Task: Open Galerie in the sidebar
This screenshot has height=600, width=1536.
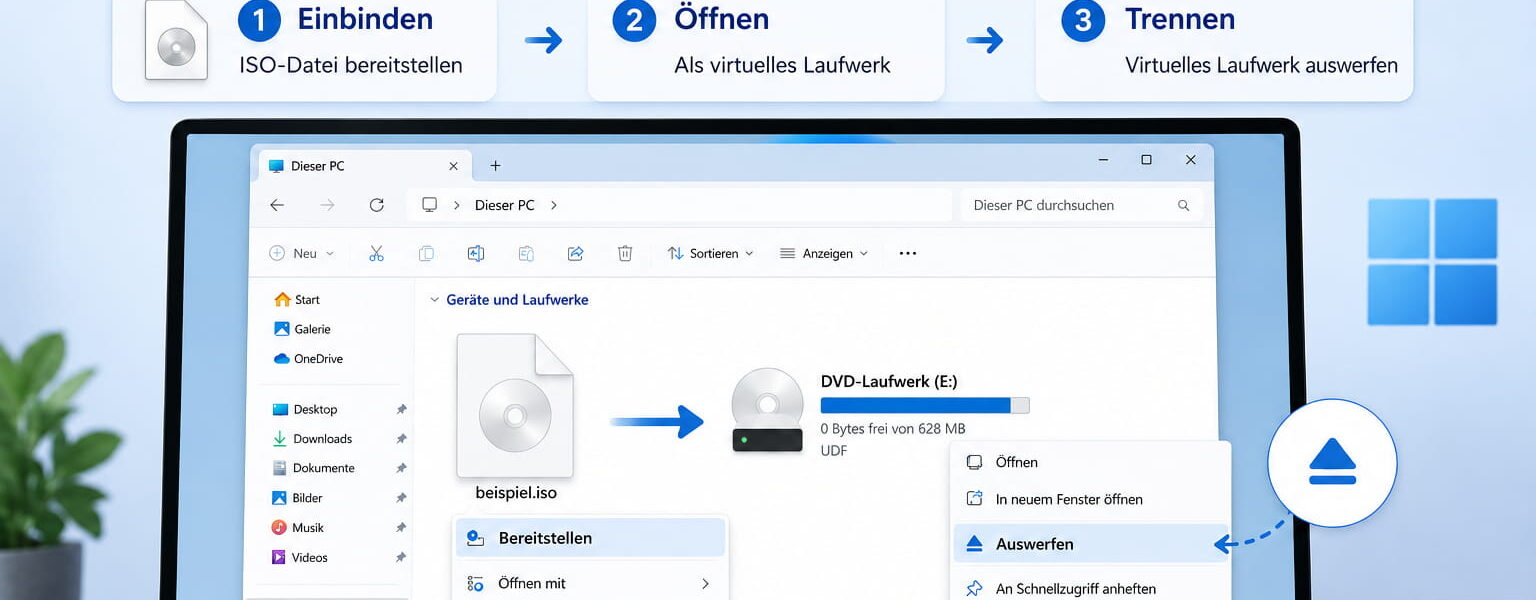Action: click(x=302, y=329)
